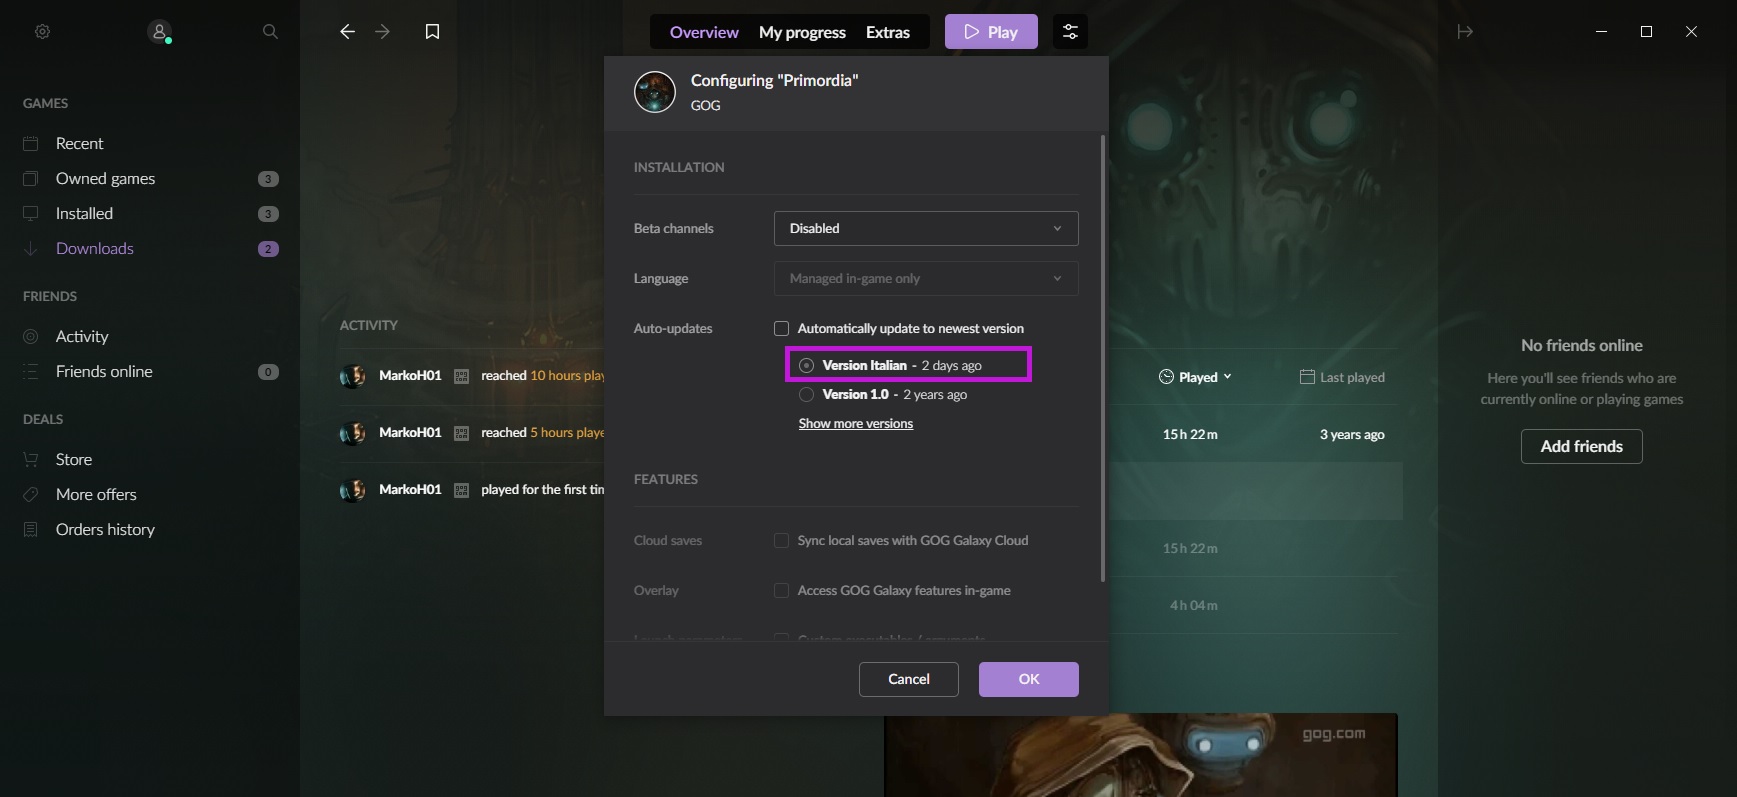Select the Version Italian radio button
Viewport: 1737px width, 797px height.
point(807,365)
